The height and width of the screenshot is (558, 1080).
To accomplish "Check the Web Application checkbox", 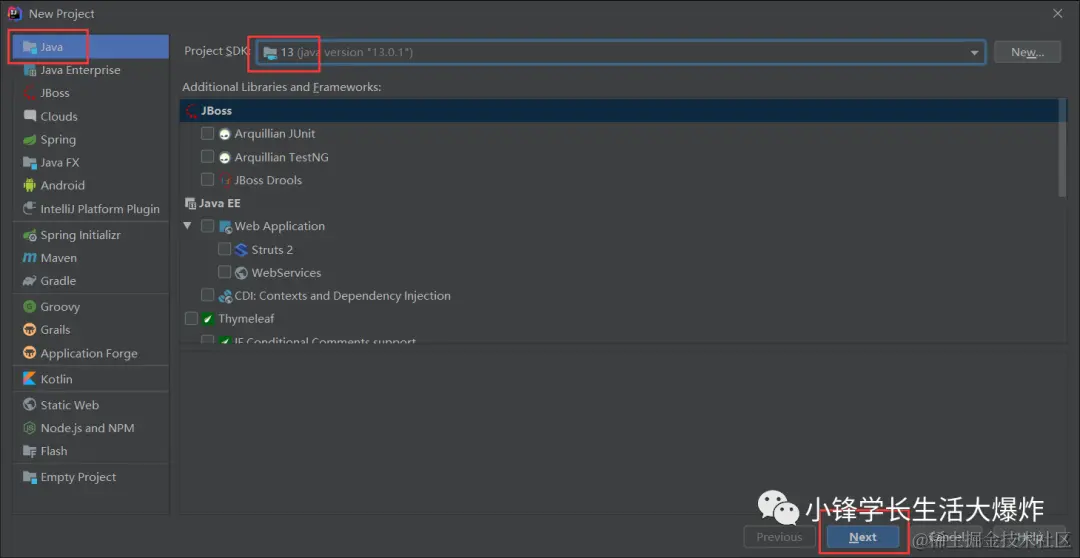I will click(207, 226).
